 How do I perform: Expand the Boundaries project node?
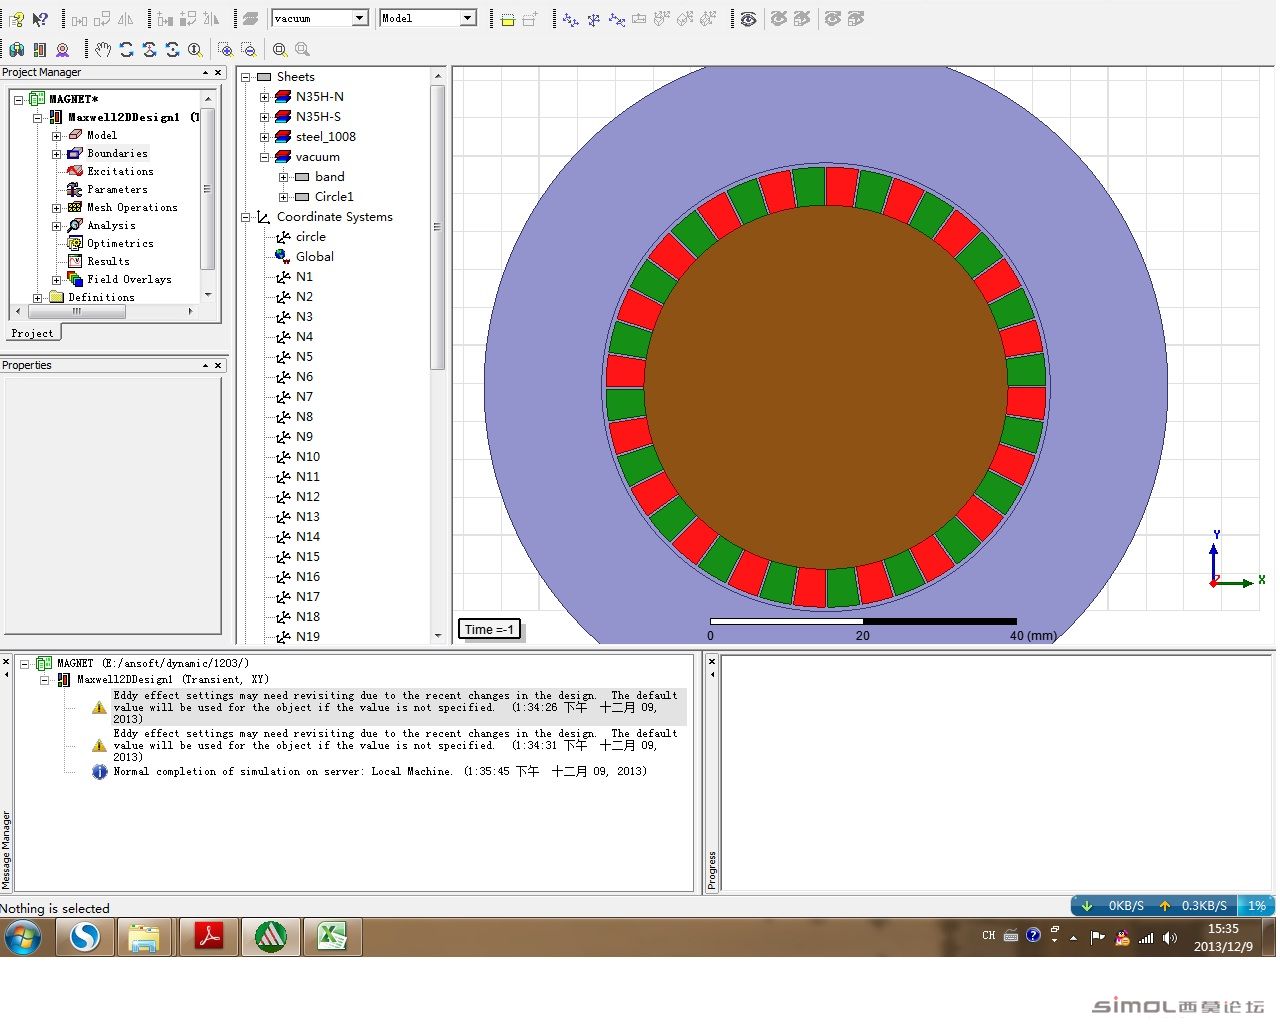pos(56,154)
